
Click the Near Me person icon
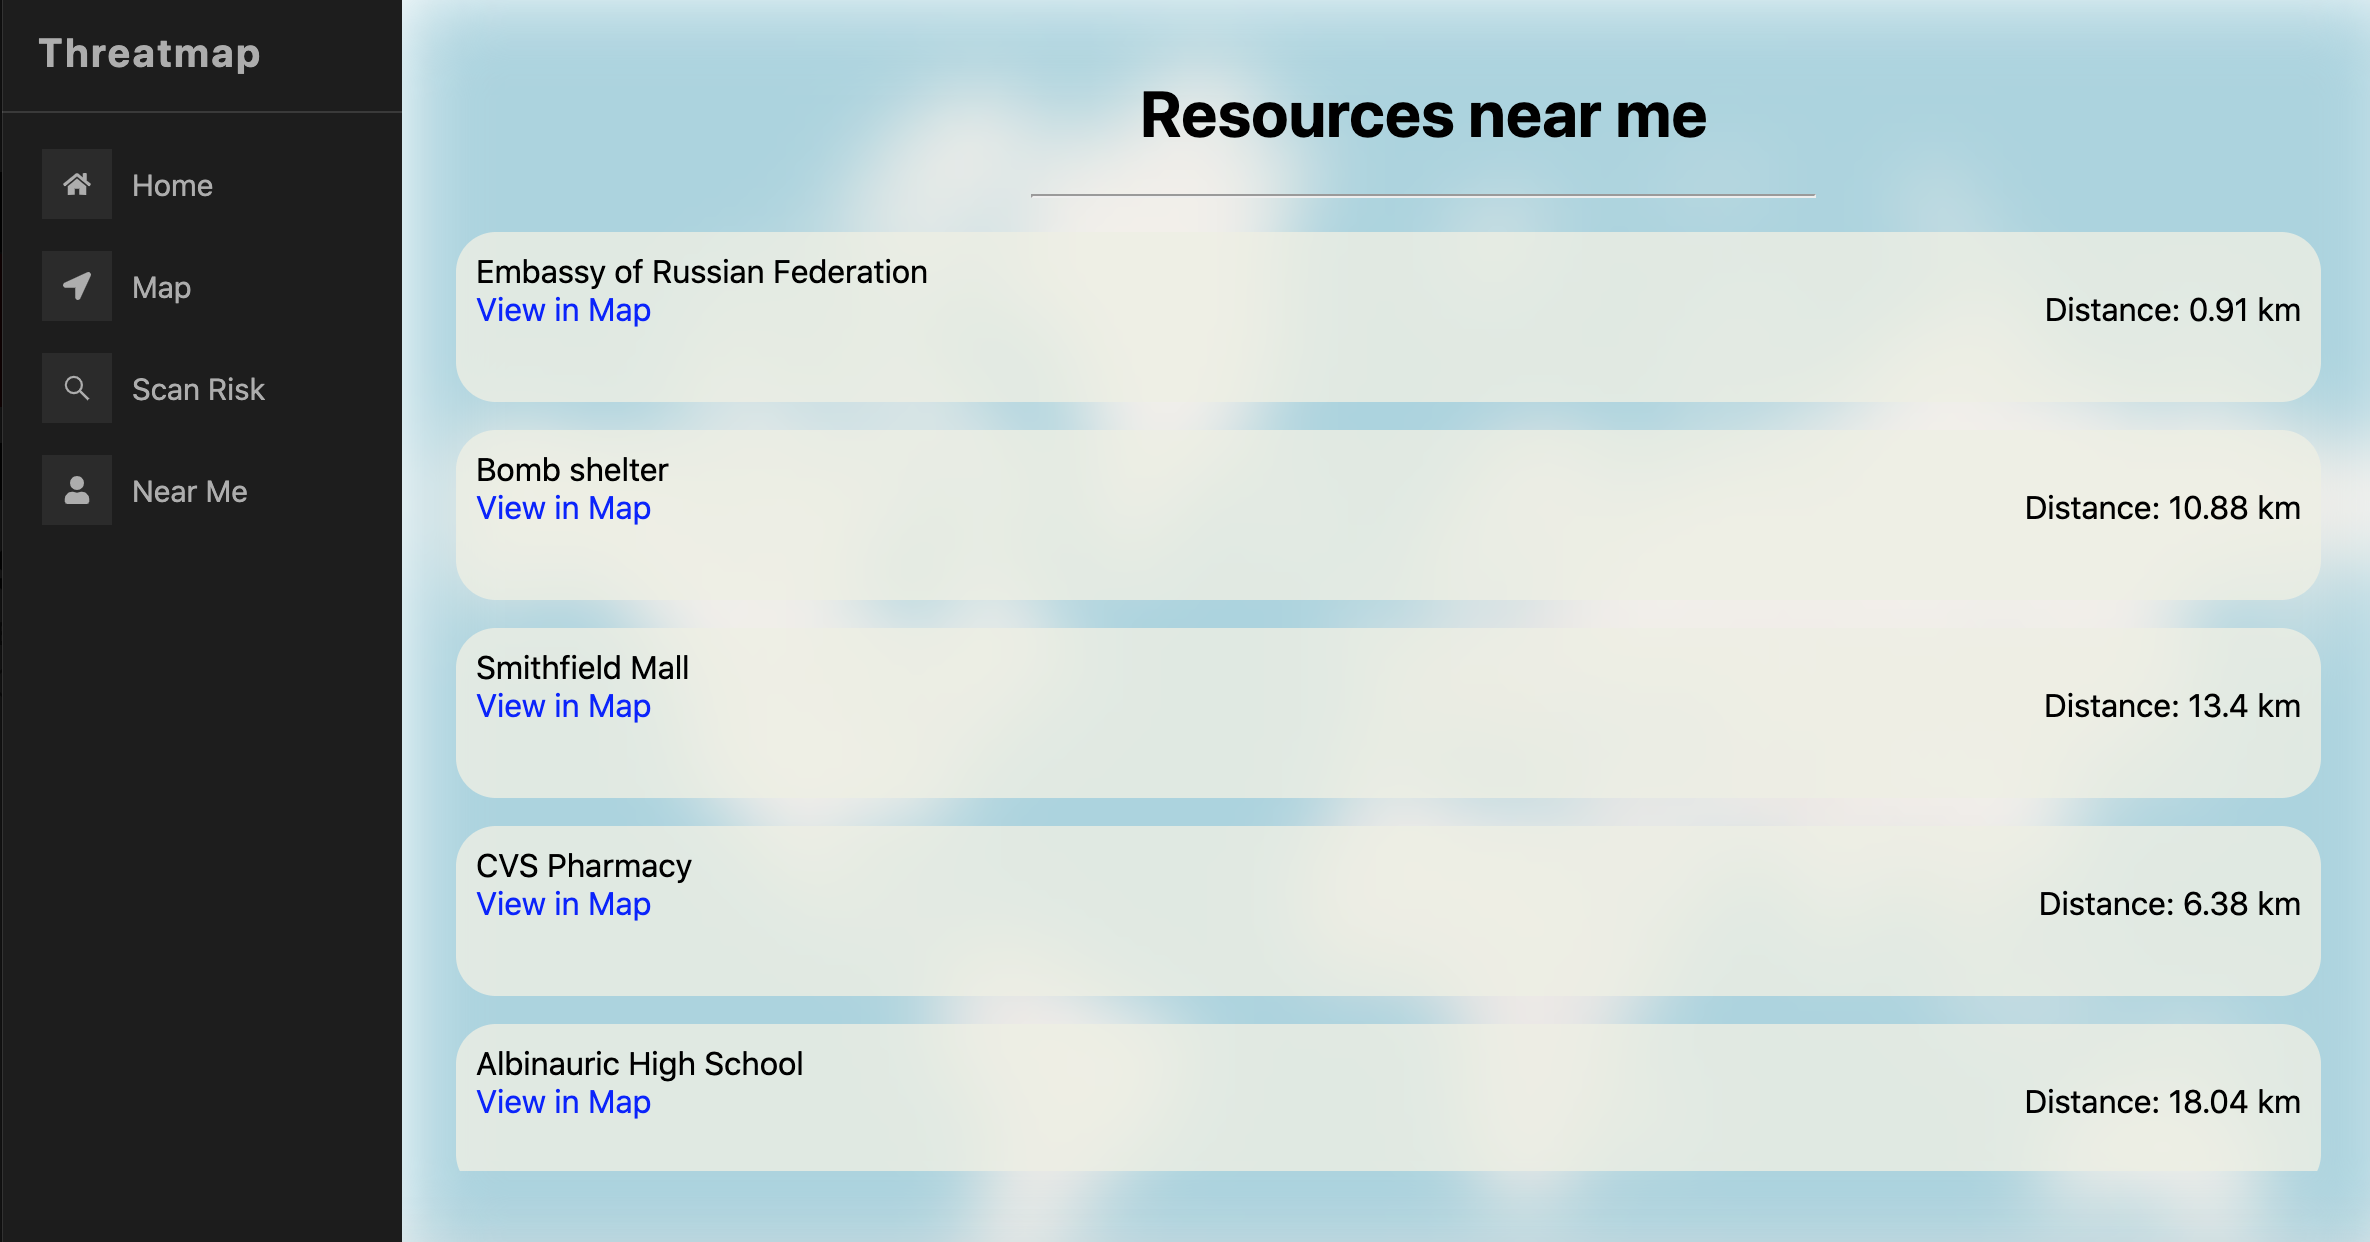(77, 490)
